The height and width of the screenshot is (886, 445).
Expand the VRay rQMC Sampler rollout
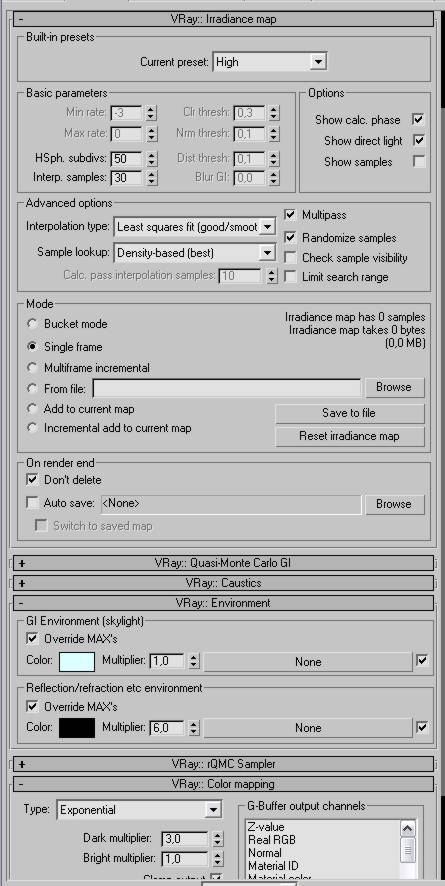click(x=223, y=764)
